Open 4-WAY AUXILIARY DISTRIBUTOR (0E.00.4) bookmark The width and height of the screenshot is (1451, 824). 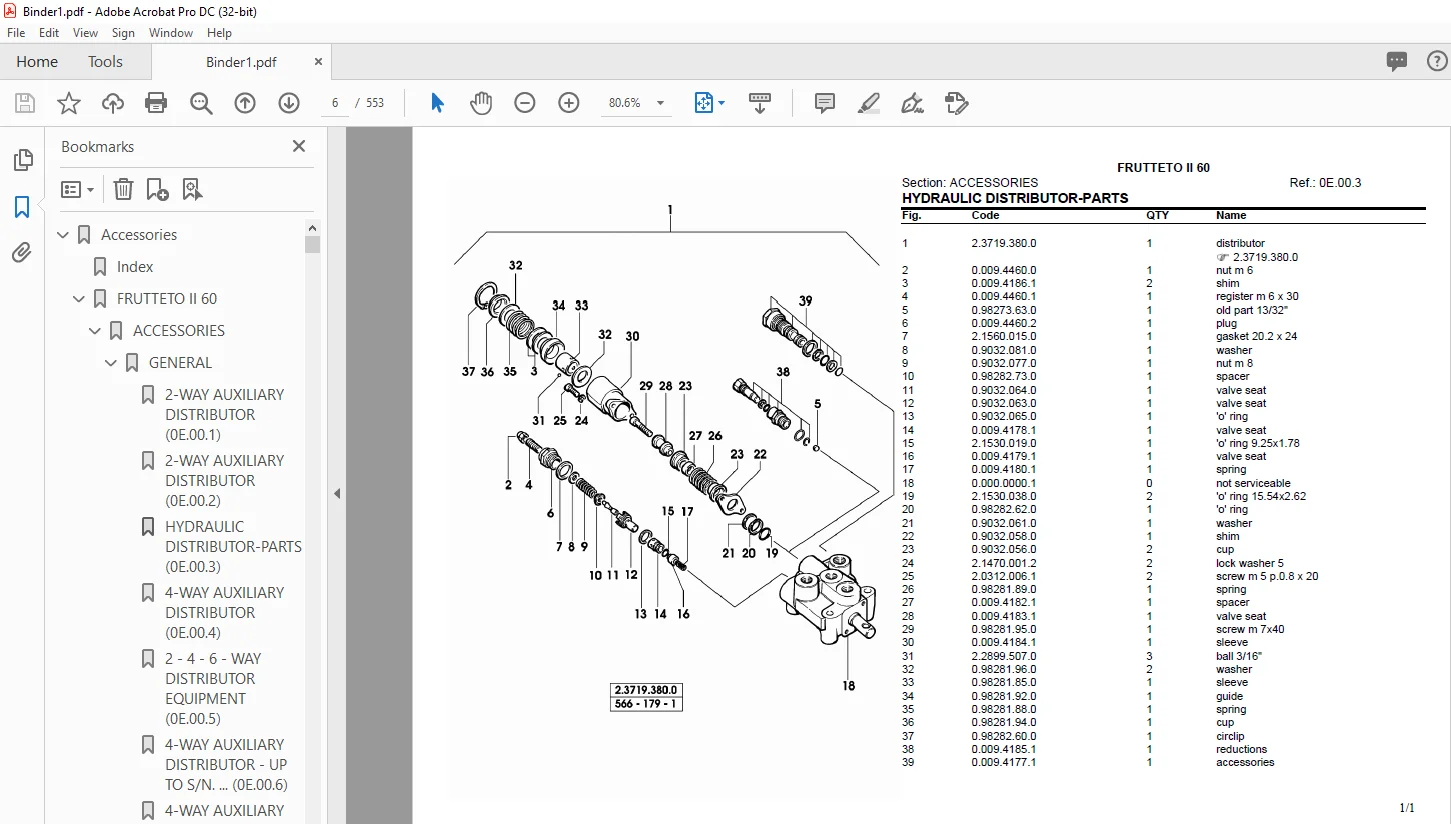point(225,613)
